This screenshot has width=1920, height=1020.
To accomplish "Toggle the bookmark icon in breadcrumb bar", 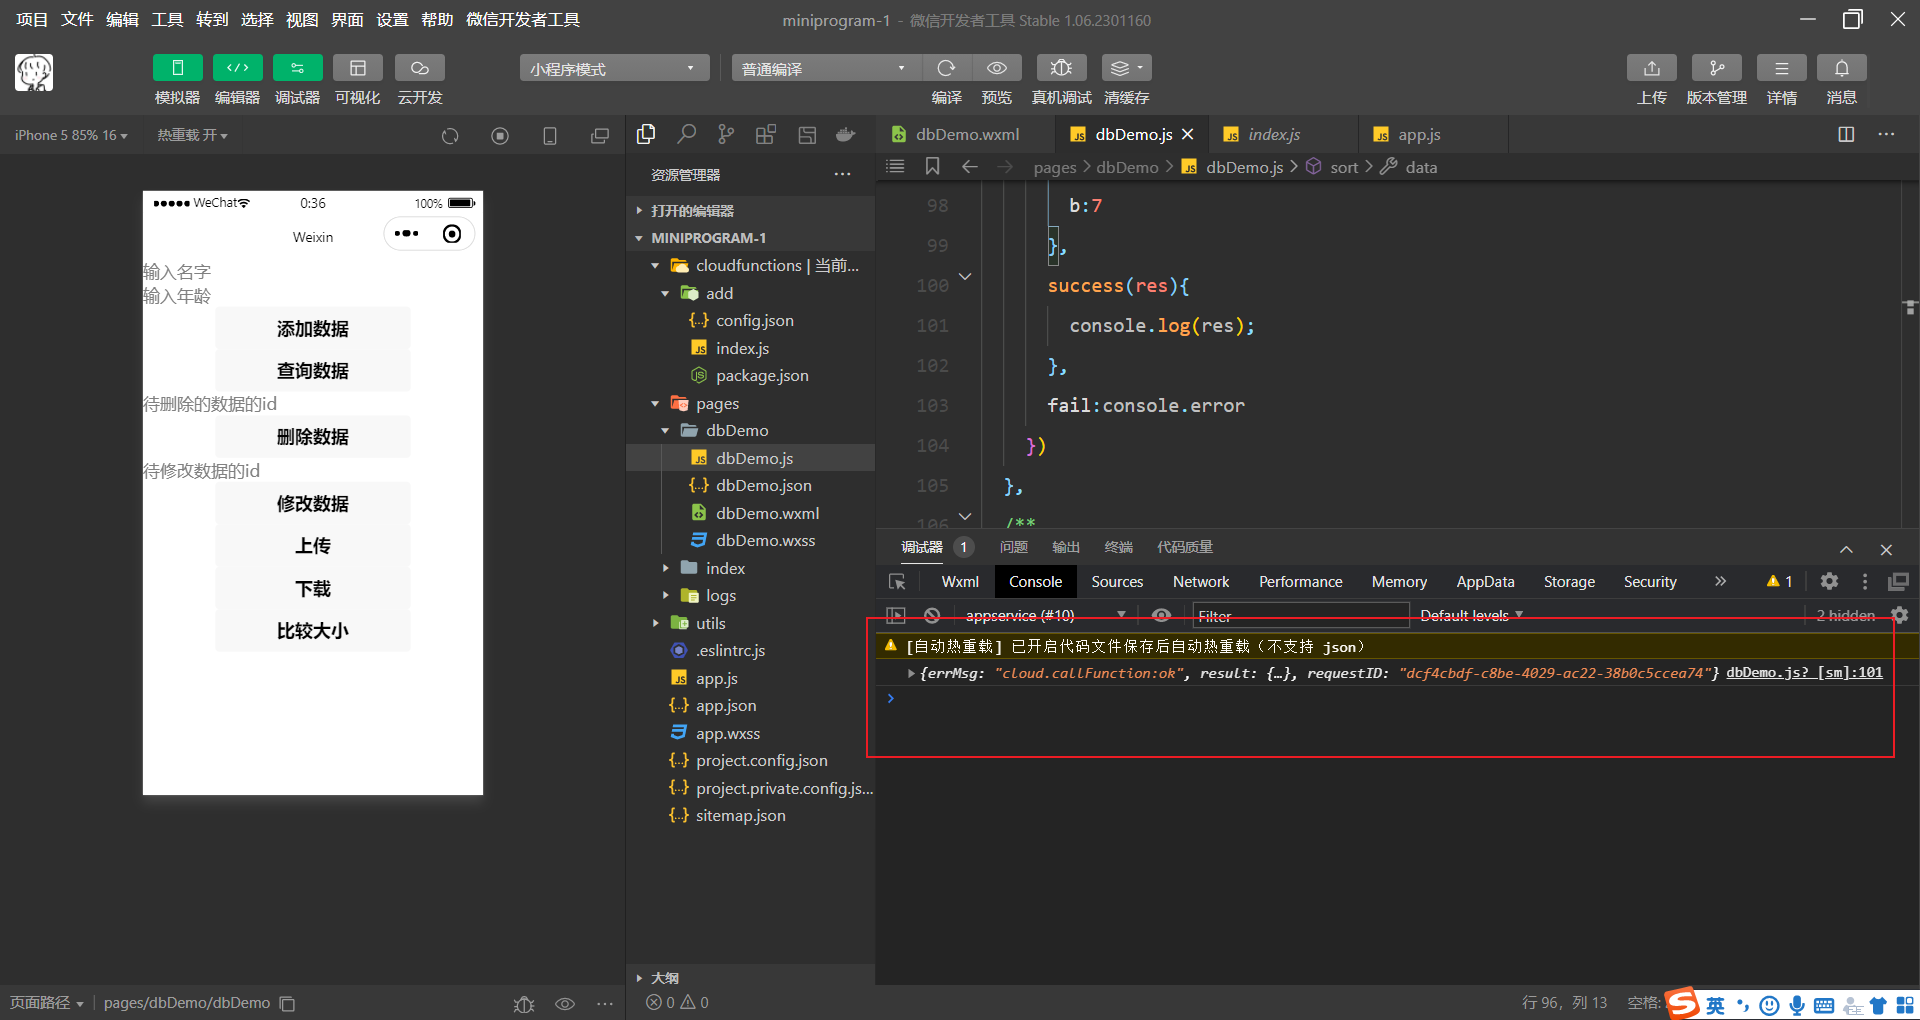I will [x=932, y=166].
